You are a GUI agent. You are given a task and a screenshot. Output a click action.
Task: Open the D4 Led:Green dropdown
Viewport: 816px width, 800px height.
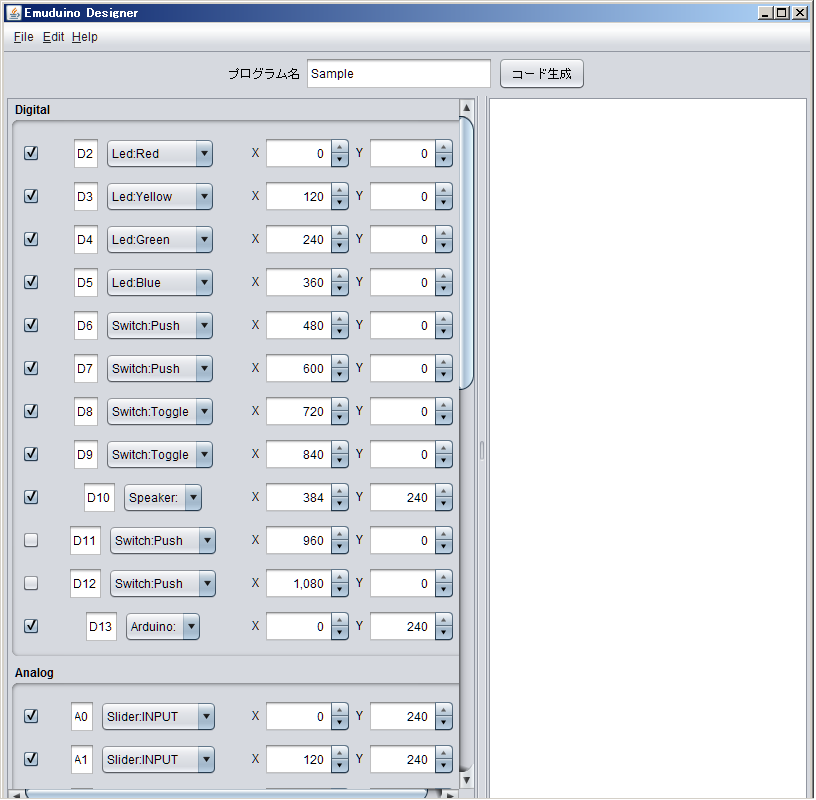(x=160, y=239)
